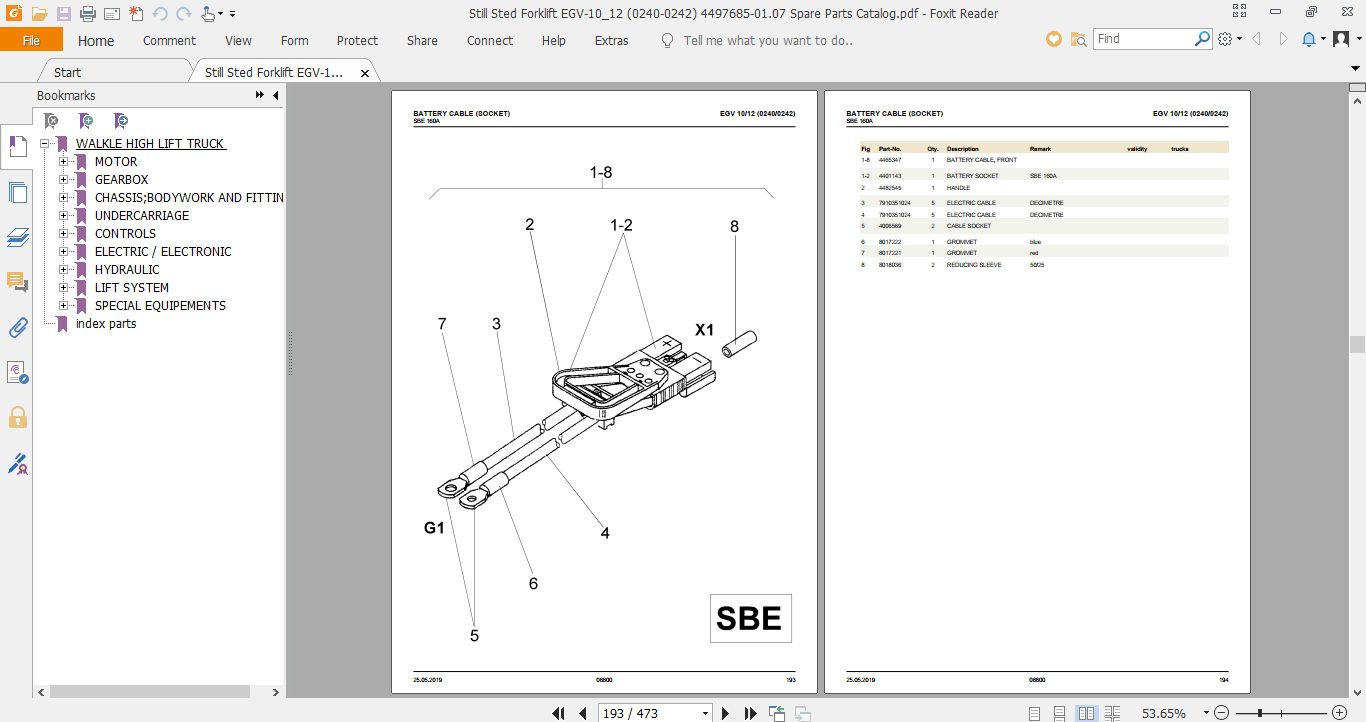The width and height of the screenshot is (1366, 722).
Task: Switch to the Start tab
Action: click(67, 72)
